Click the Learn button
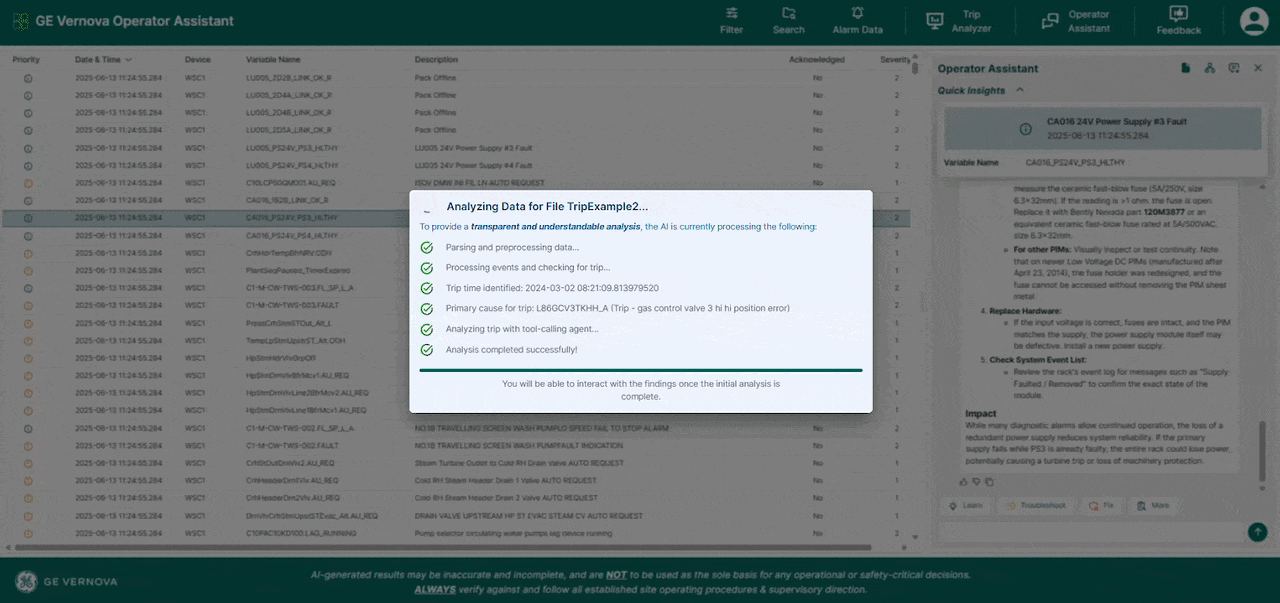The height and width of the screenshot is (603, 1280). click(x=966, y=506)
